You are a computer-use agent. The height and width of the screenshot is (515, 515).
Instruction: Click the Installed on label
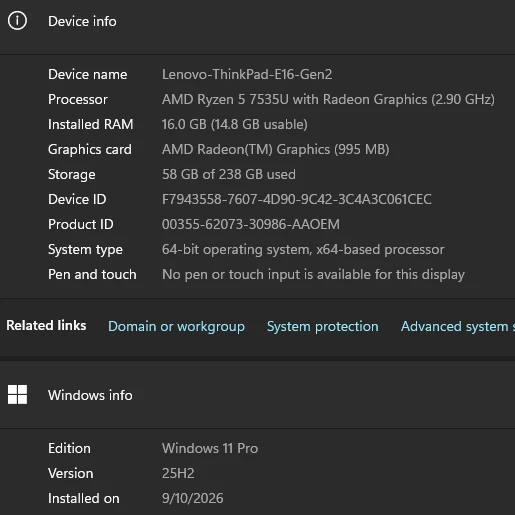84,499
